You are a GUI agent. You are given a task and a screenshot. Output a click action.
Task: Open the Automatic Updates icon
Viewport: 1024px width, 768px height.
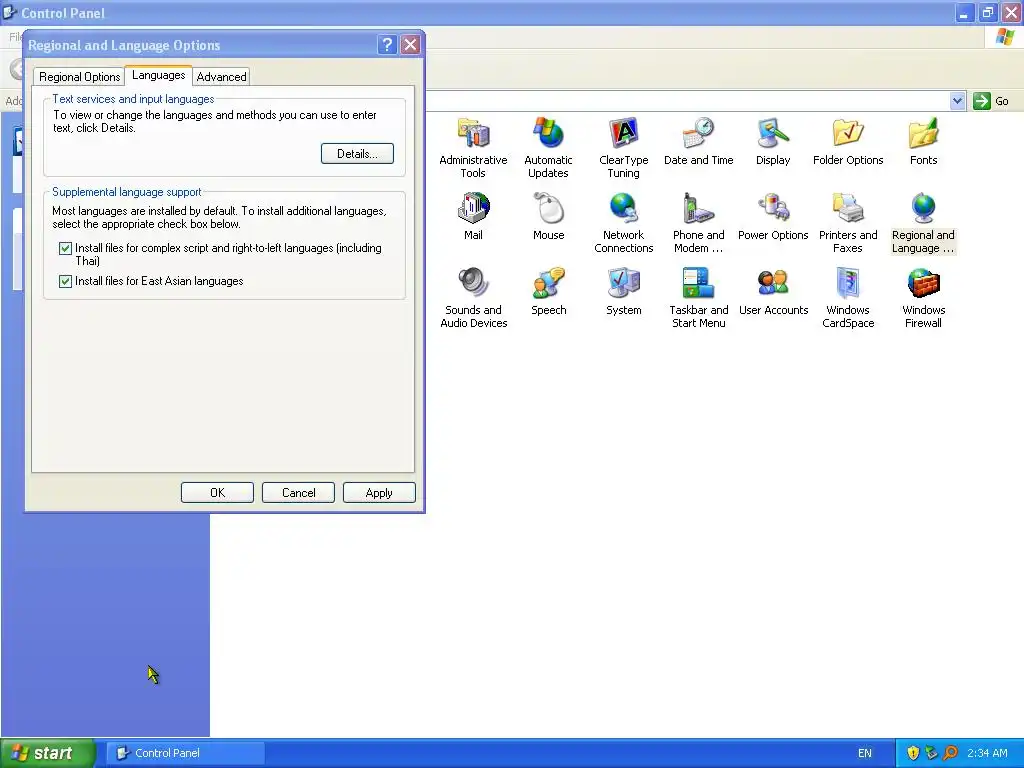tap(548, 148)
